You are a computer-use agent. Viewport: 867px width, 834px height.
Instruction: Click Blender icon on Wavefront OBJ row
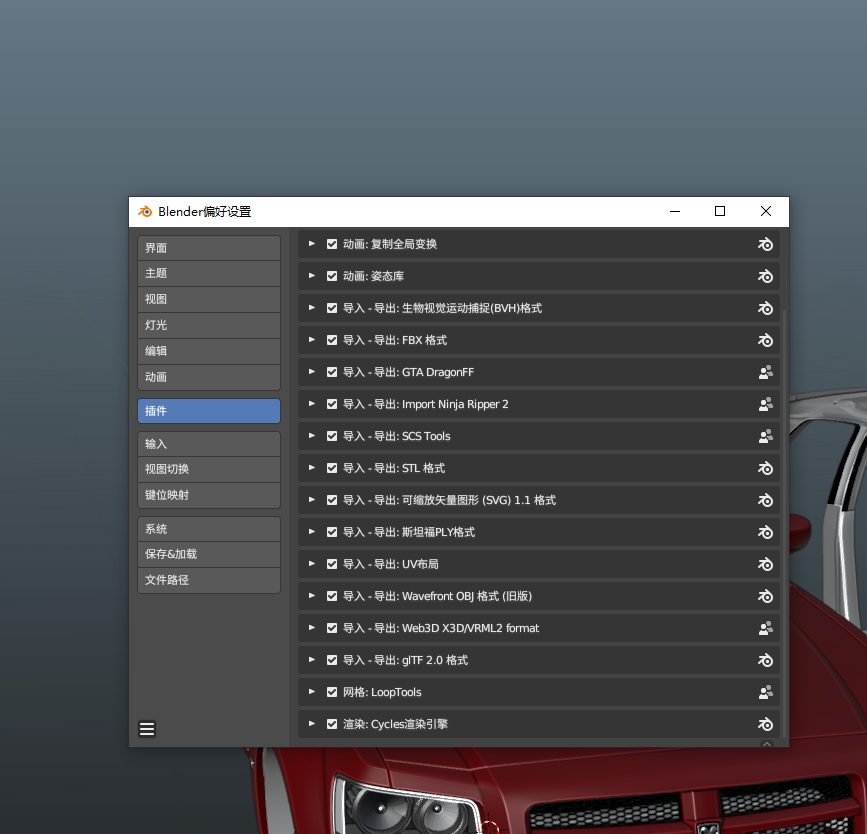[x=765, y=597]
